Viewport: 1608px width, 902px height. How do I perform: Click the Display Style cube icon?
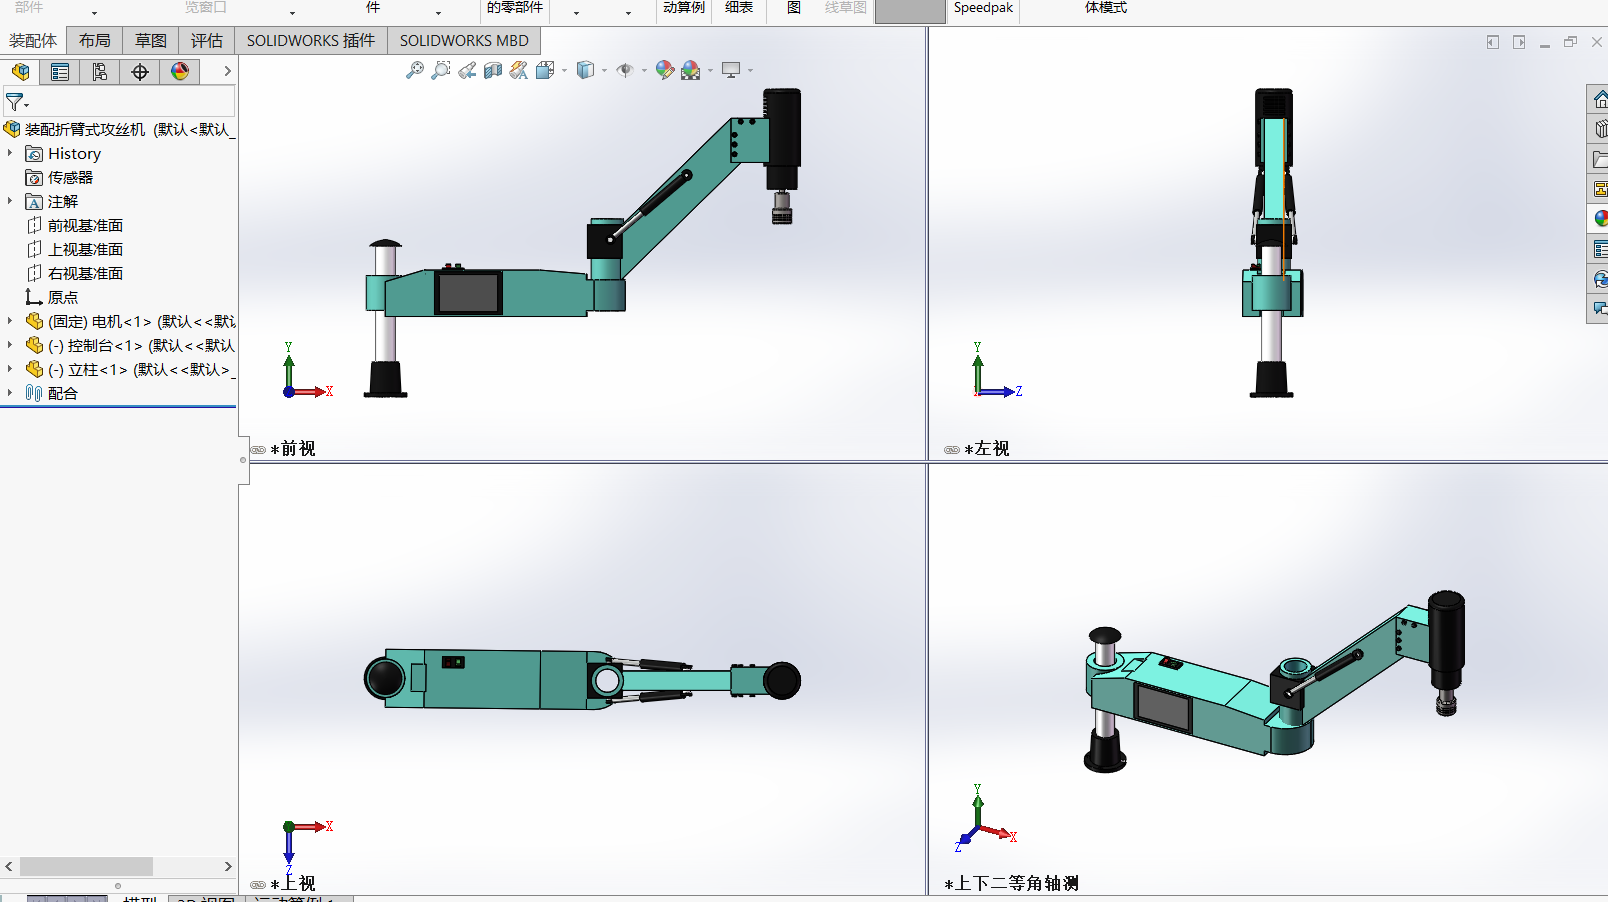(x=585, y=70)
